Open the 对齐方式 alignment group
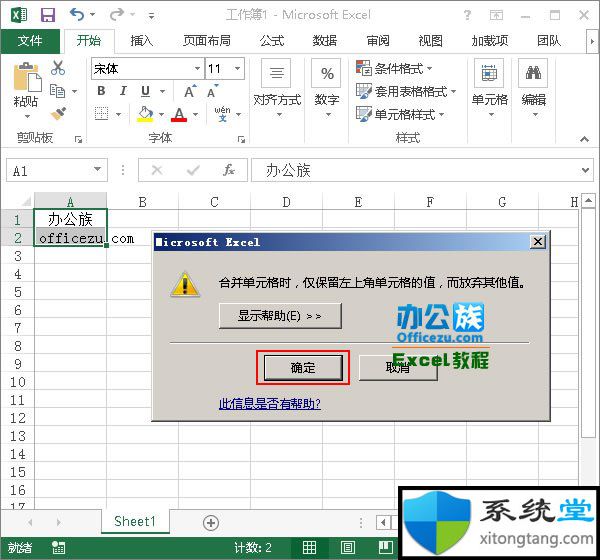Viewport: 600px width, 560px height. point(277,88)
